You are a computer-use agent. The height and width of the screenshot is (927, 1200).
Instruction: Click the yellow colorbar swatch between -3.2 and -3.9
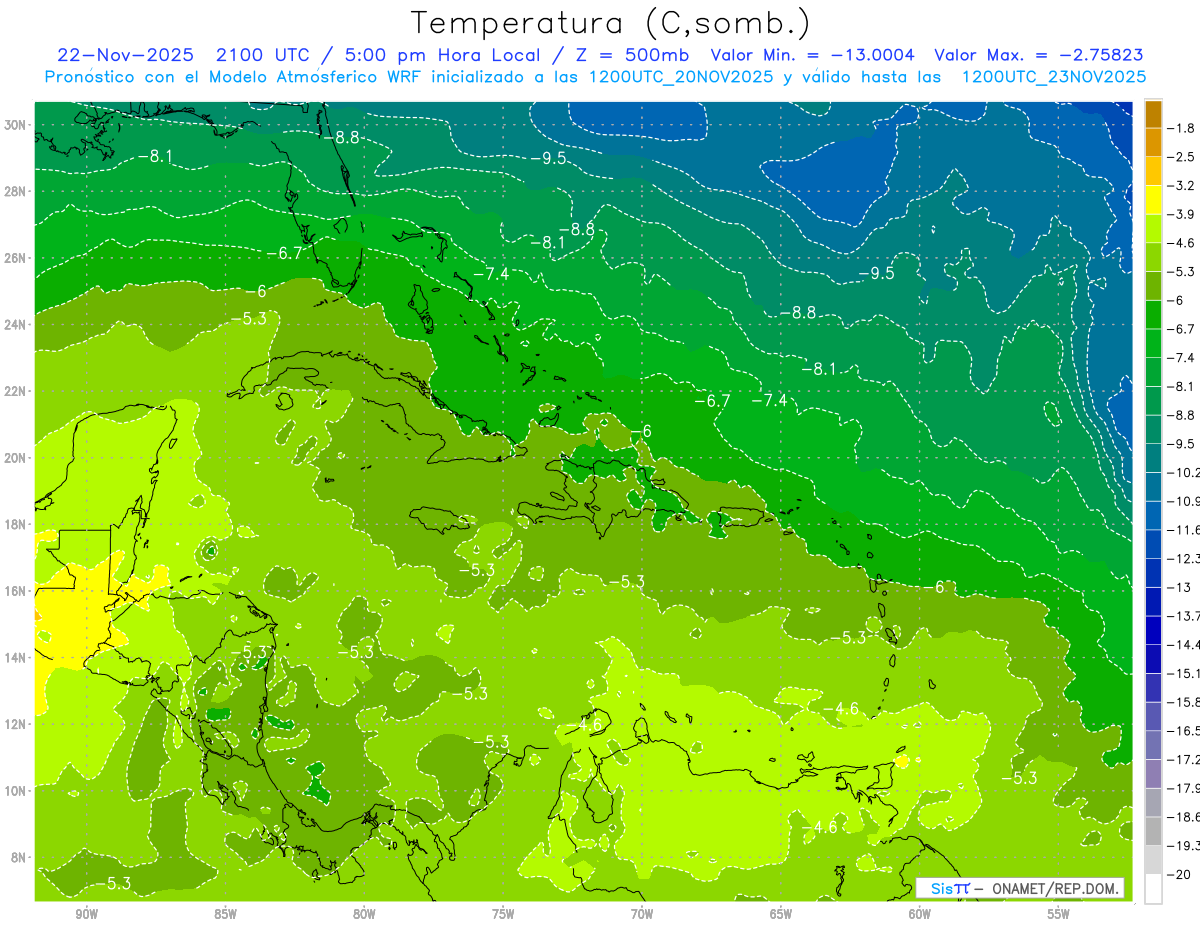(1153, 200)
